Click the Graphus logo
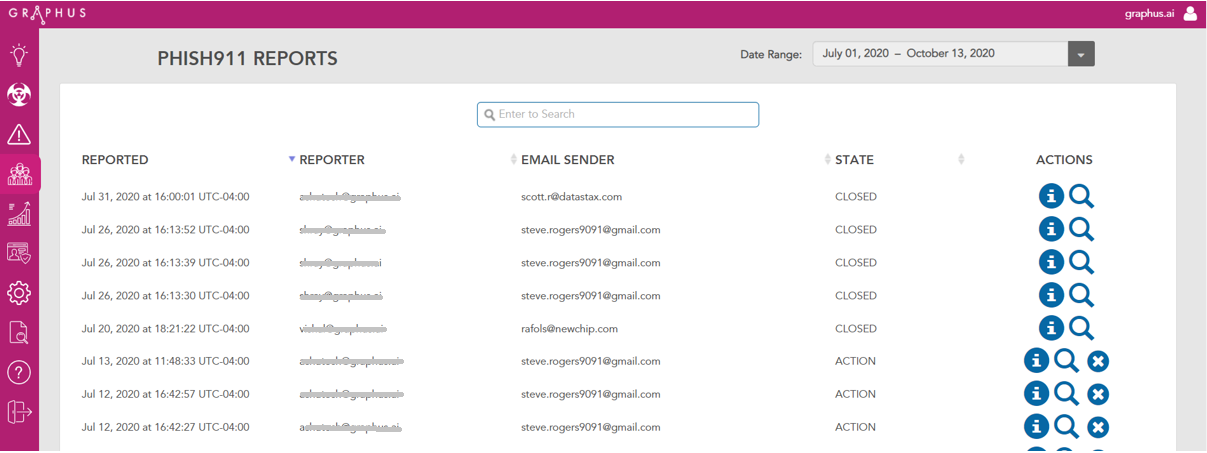The image size is (1207, 453). [x=47, y=13]
